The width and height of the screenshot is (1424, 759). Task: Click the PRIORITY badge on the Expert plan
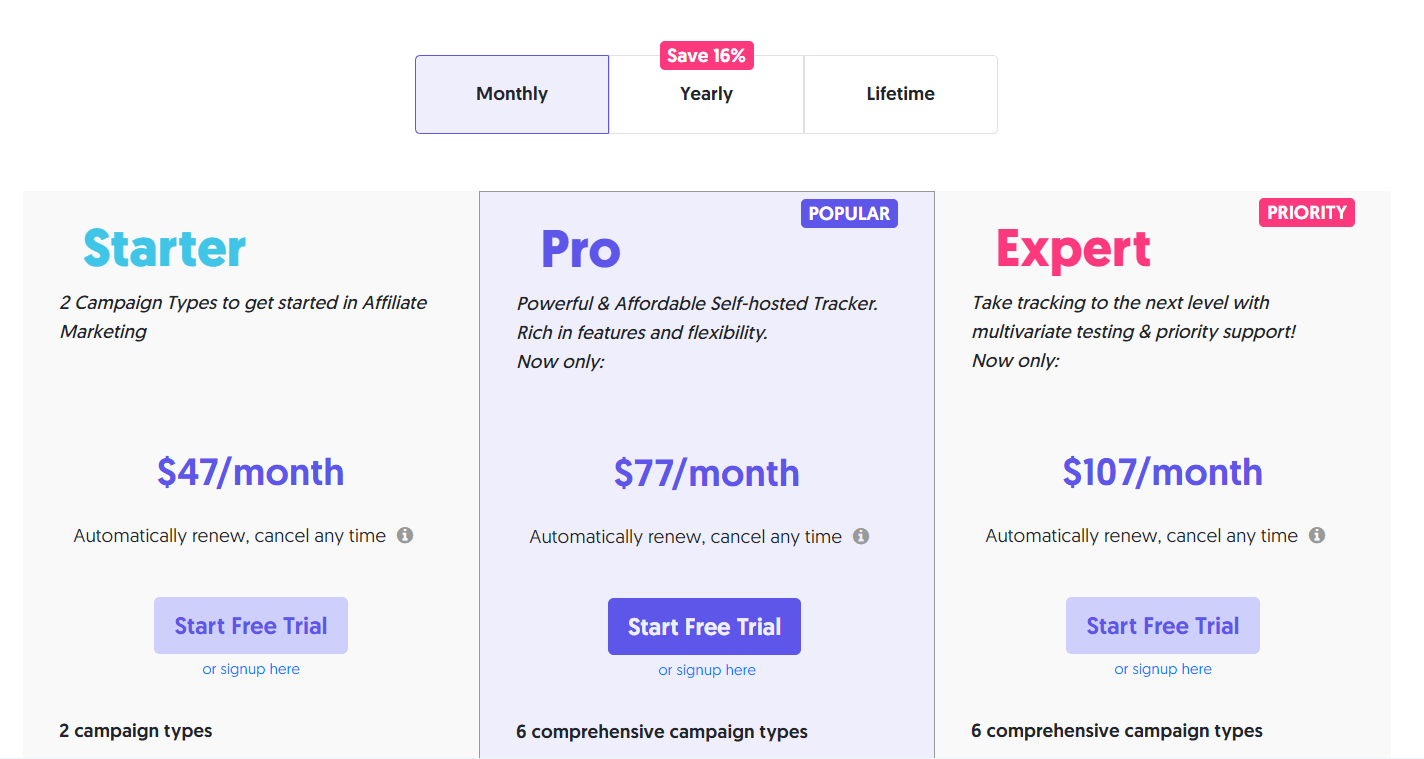pos(1306,212)
